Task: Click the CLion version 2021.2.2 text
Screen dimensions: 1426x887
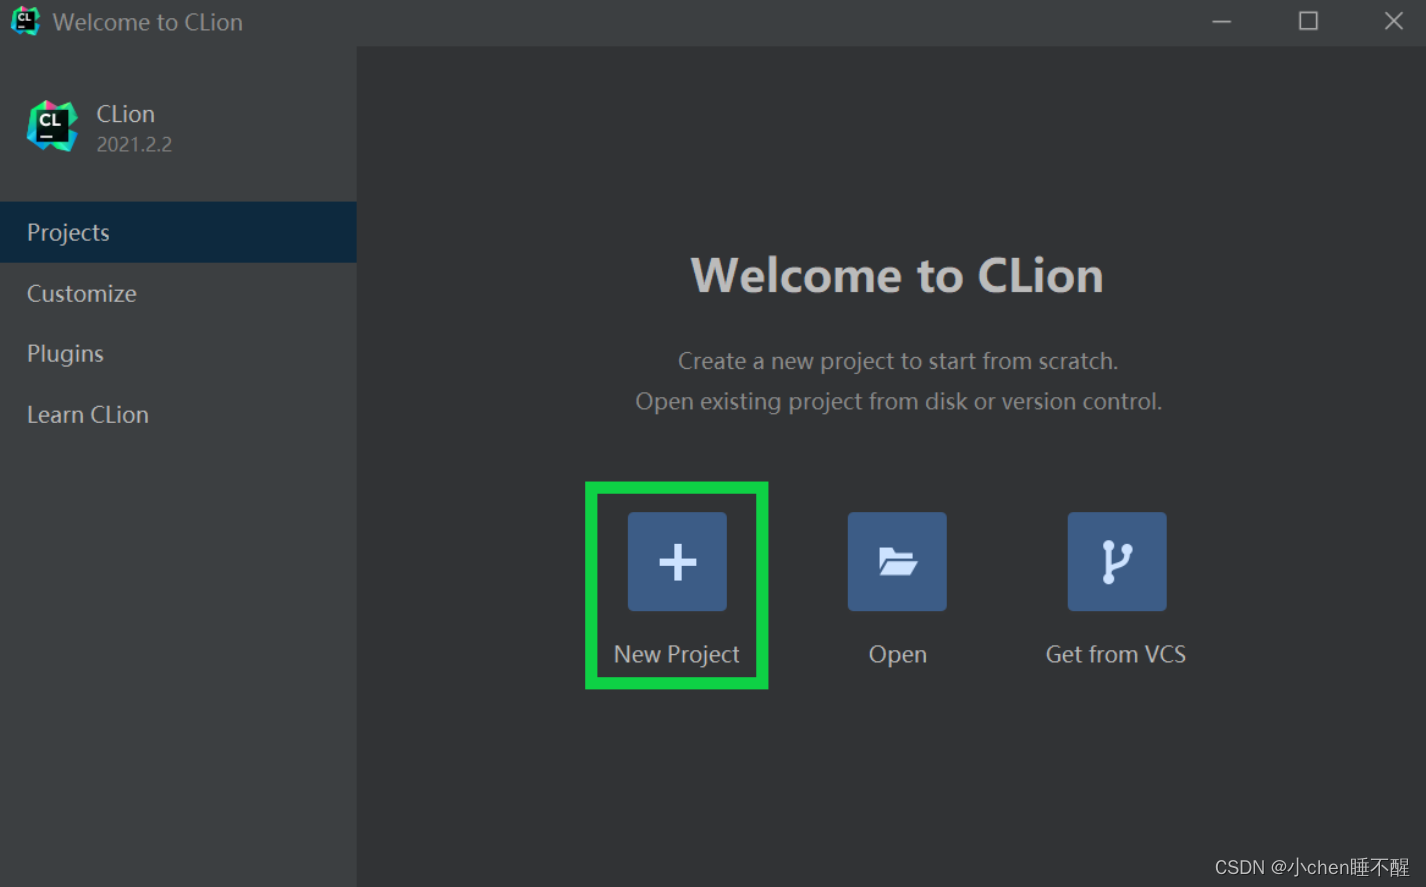Action: click(134, 144)
